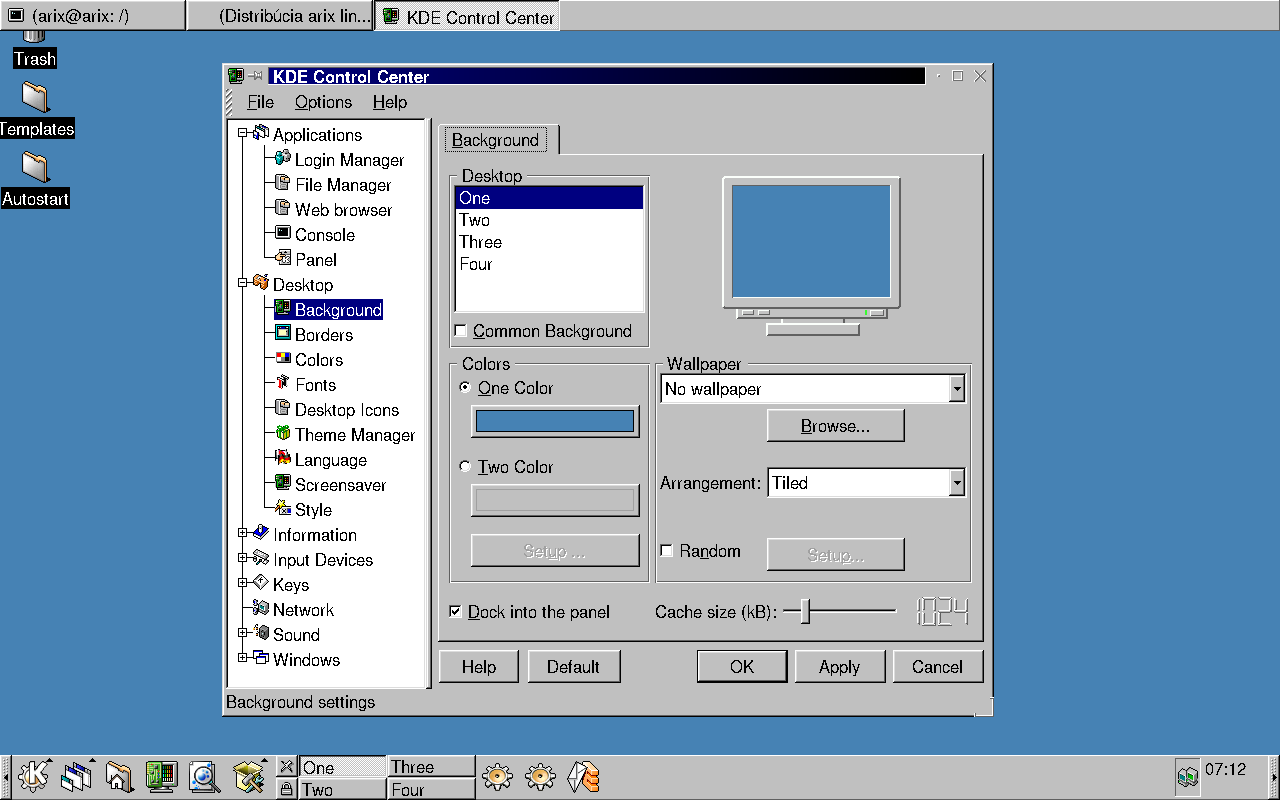The height and width of the screenshot is (800, 1280).
Task: Expand the Input Devices tree branch
Action: click(x=243, y=559)
